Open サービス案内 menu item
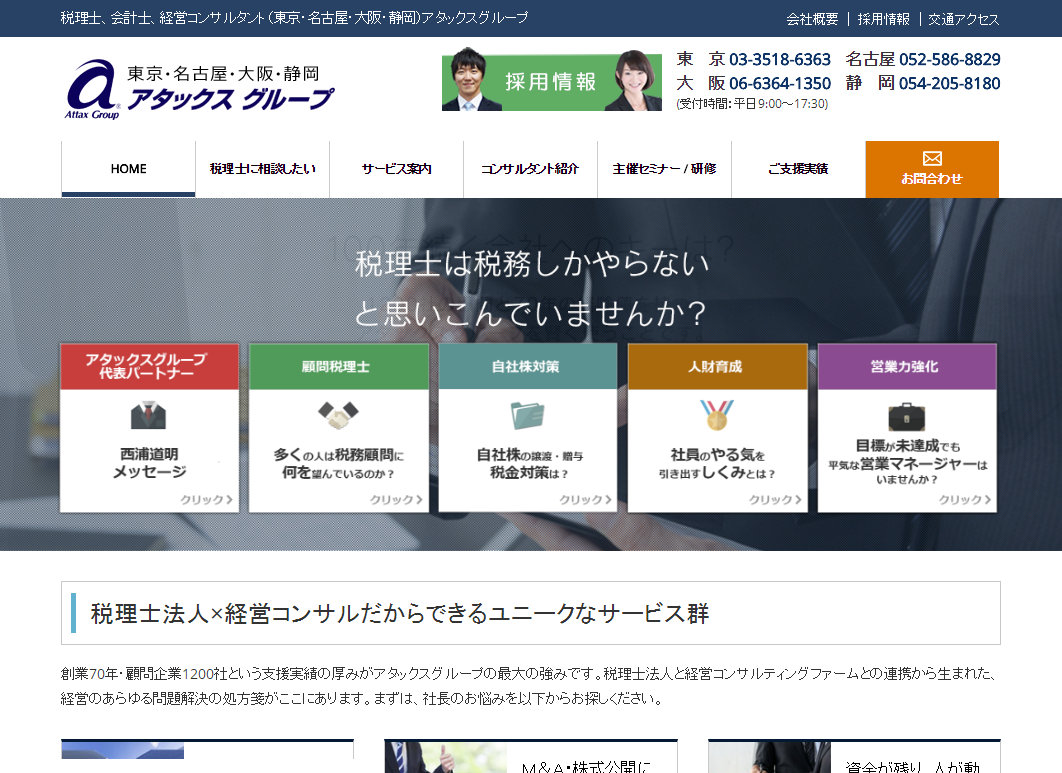 (x=396, y=169)
